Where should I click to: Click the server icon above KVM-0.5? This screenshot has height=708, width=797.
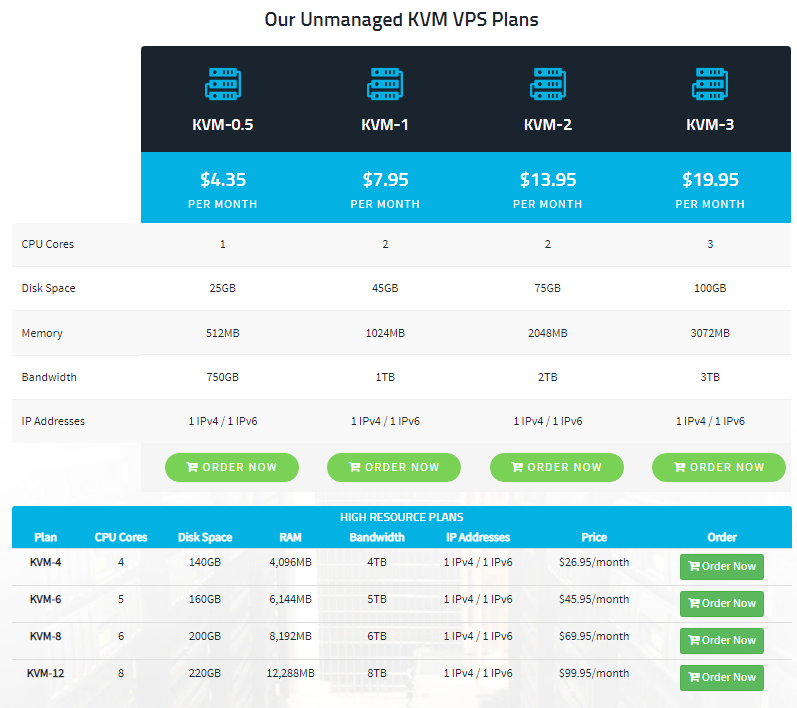point(222,84)
